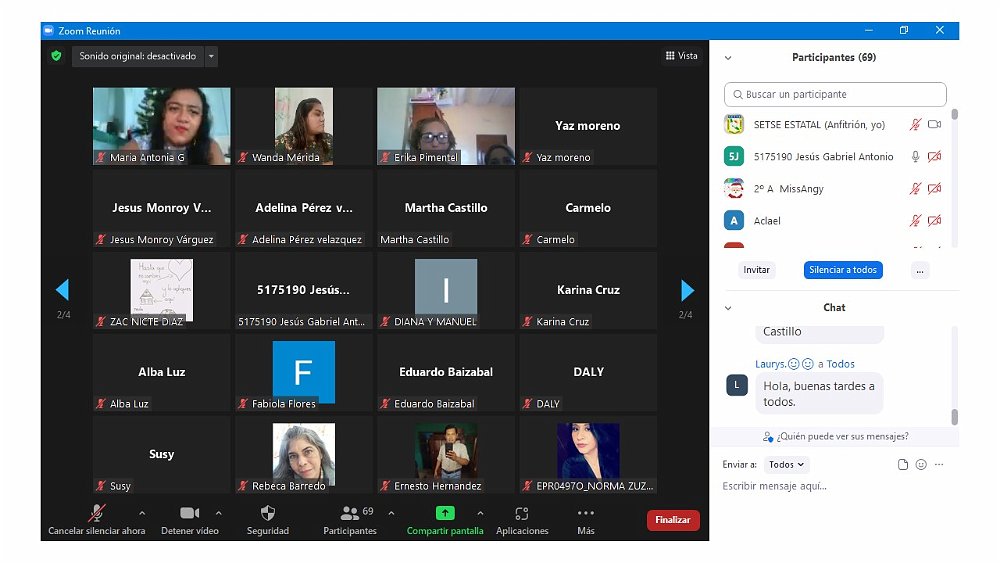This screenshot has height=563, width=1000.
Task: Open the Sonido original dropdown arrow
Action: pos(211,57)
